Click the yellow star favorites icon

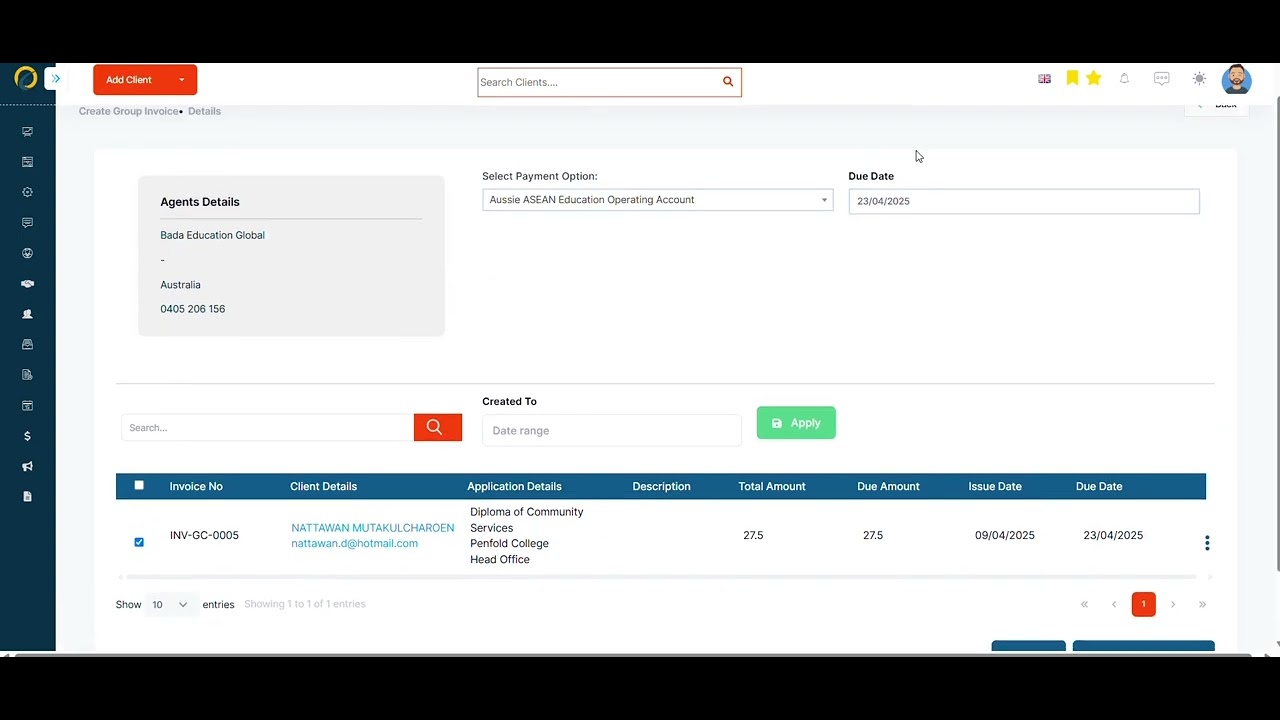point(1094,78)
